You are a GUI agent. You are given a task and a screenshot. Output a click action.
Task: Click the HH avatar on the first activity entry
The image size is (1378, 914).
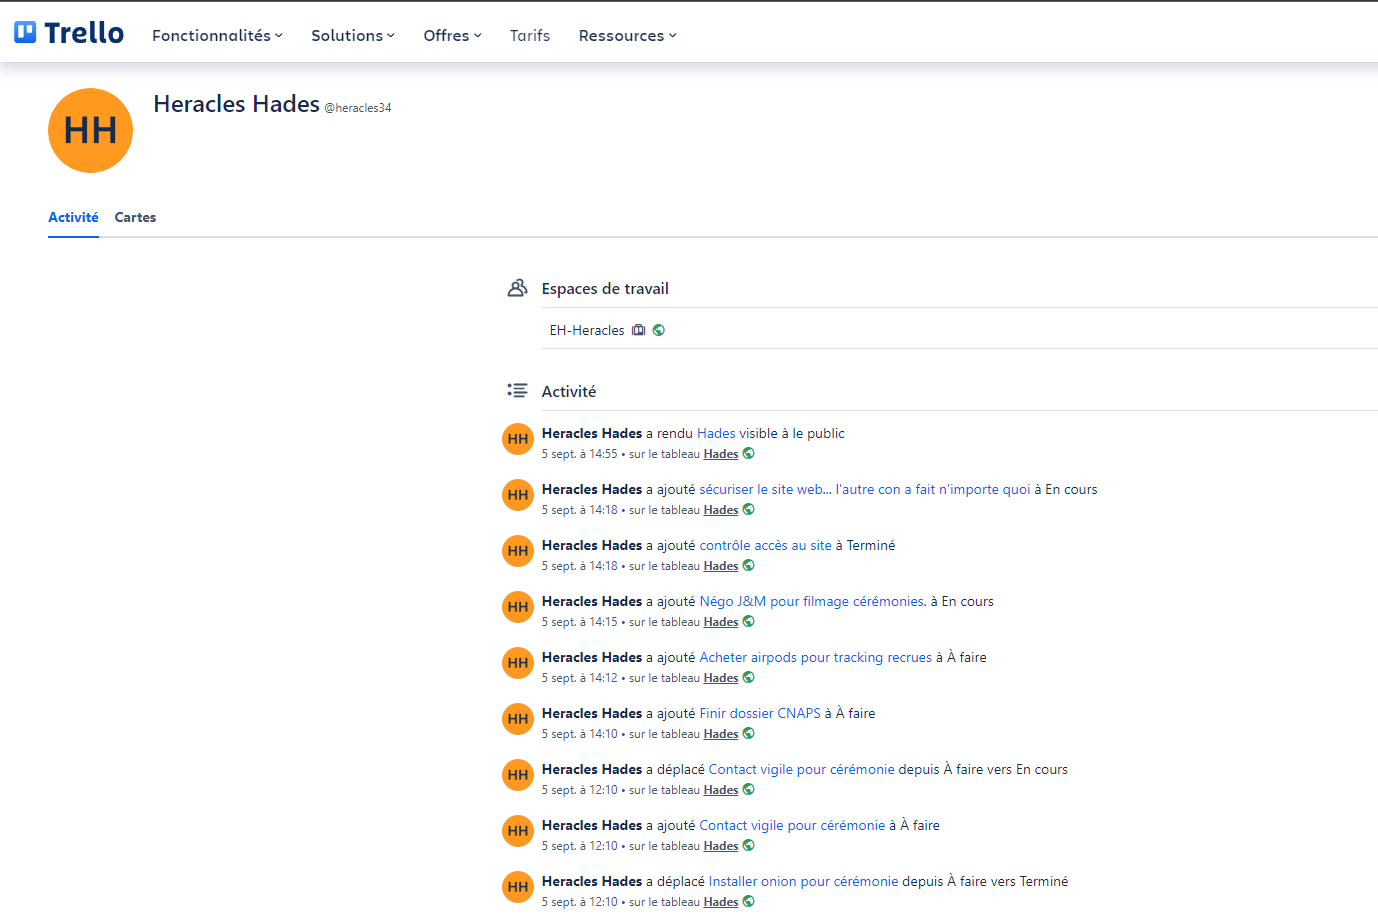(x=517, y=438)
